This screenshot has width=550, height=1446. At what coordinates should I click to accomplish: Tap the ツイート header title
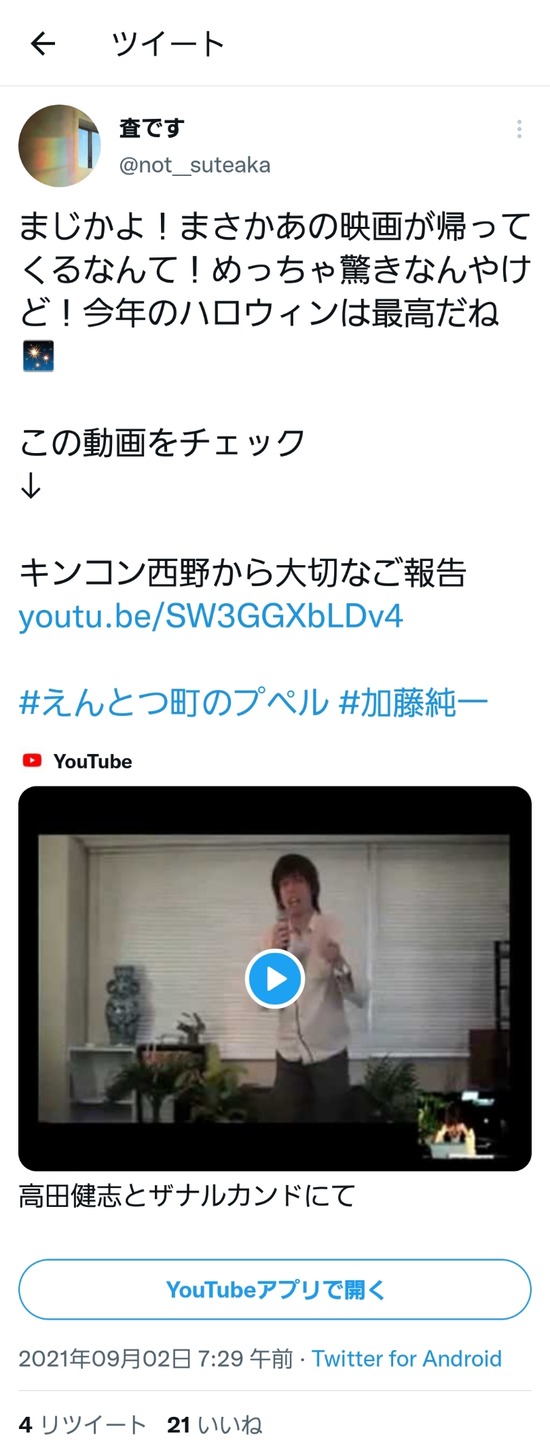tap(168, 44)
